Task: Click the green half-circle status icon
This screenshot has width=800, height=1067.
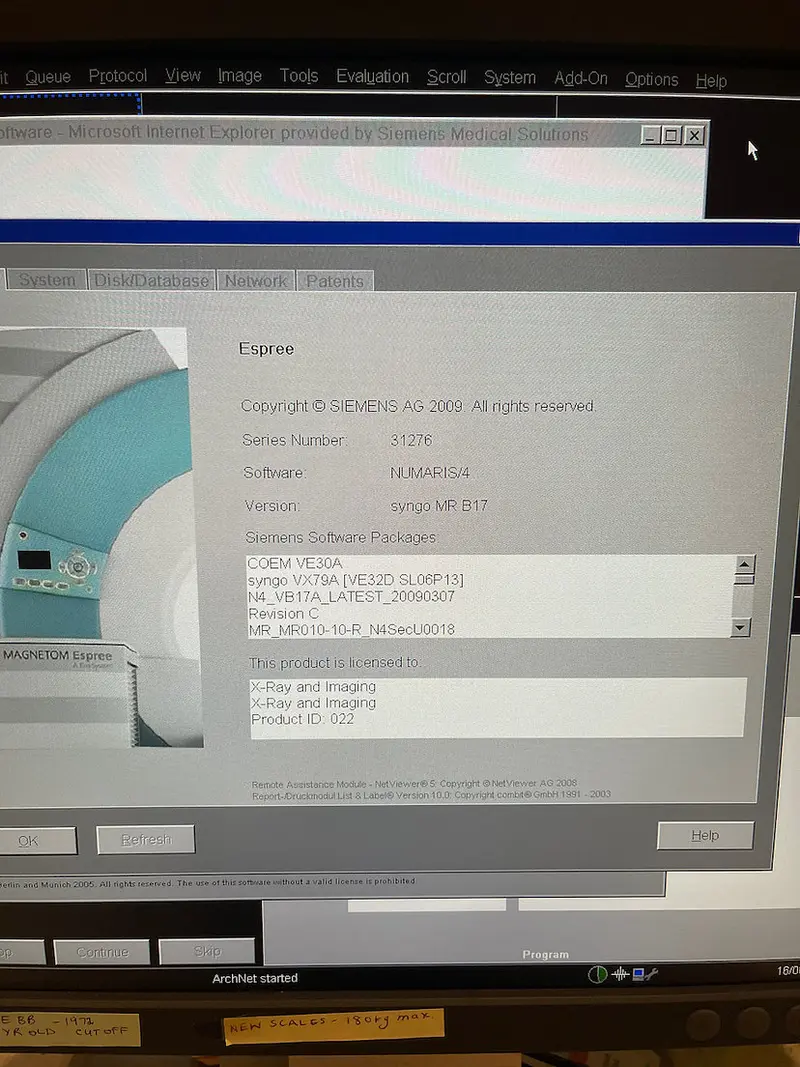Action: [x=597, y=974]
